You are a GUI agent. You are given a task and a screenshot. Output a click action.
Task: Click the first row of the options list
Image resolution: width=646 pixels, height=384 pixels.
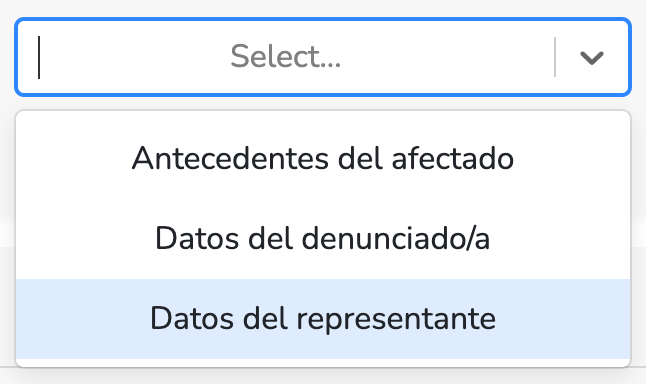pyautogui.click(x=323, y=159)
